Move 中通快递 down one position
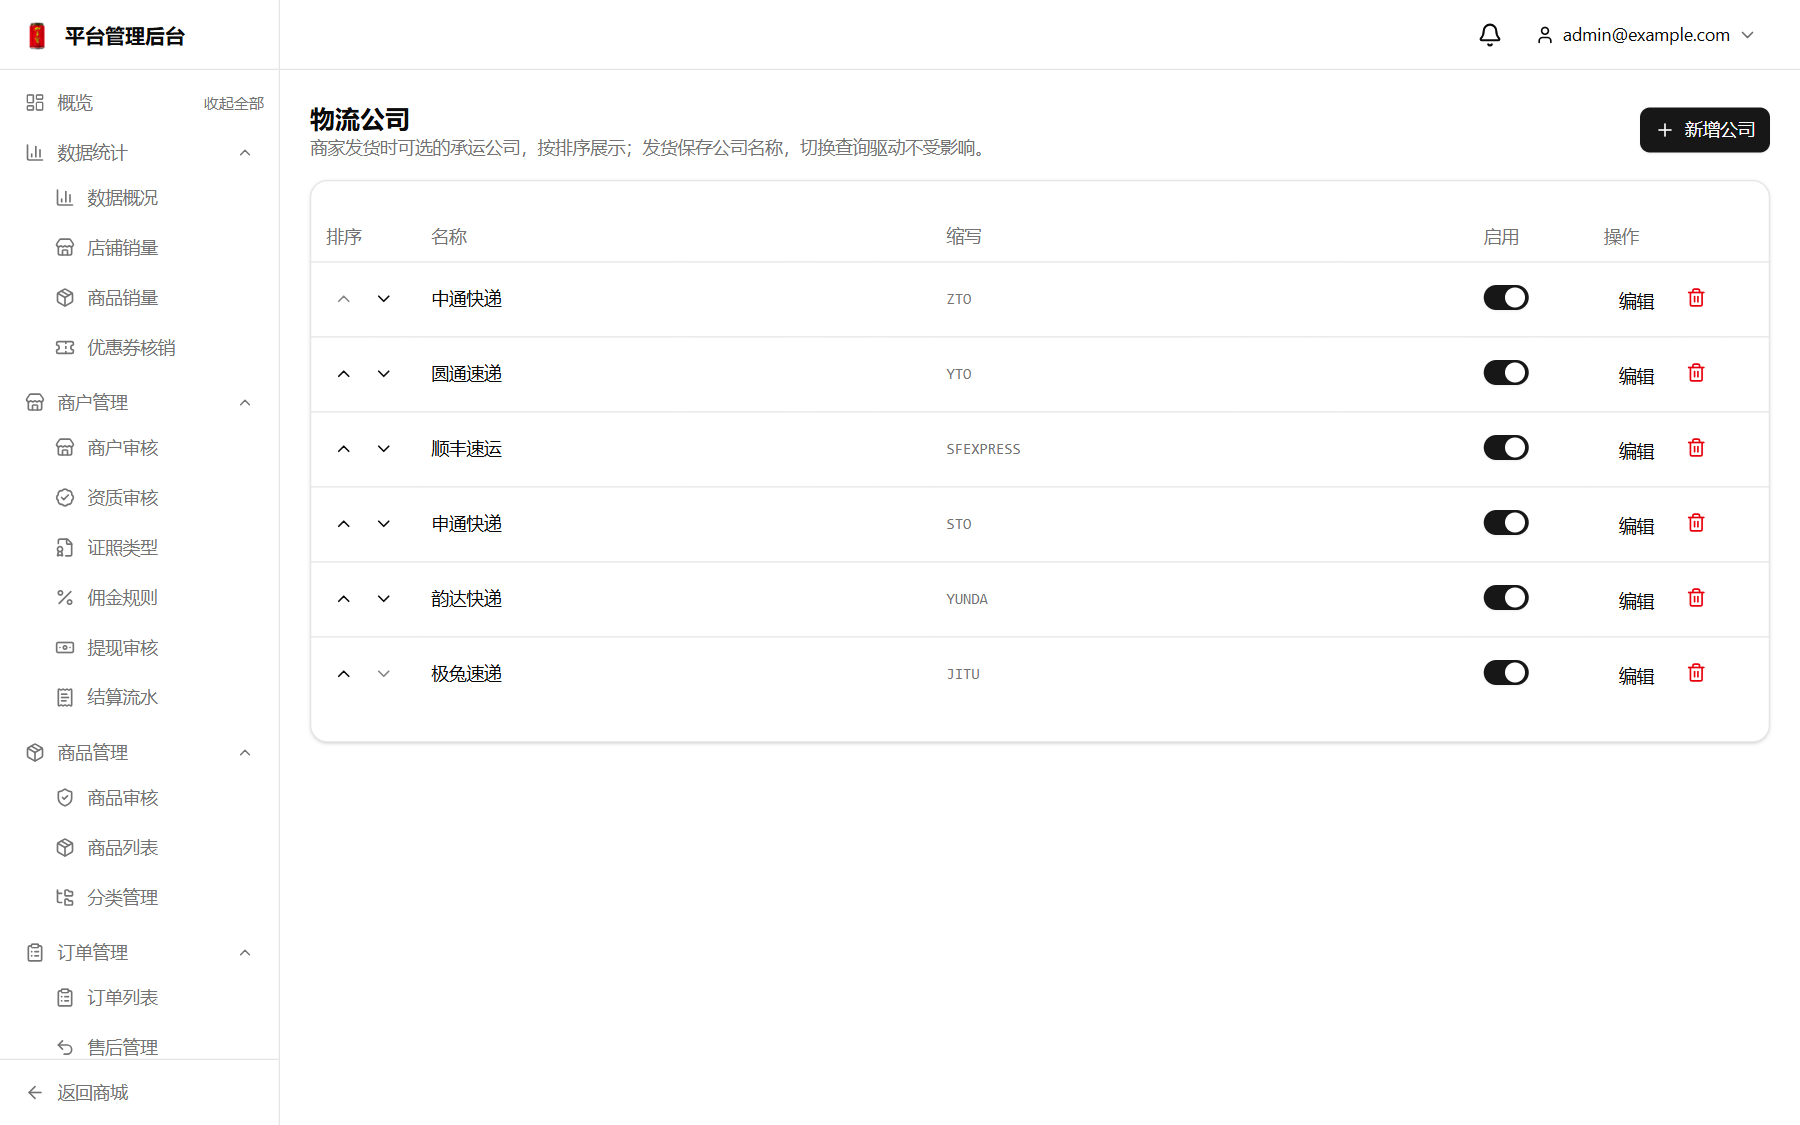This screenshot has height=1125, width=1800. [384, 299]
